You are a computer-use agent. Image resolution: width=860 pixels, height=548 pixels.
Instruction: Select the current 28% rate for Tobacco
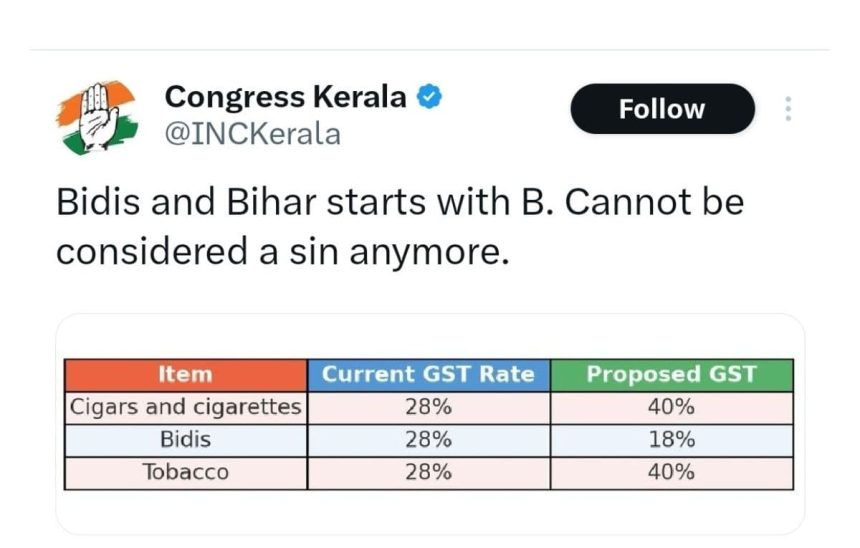pos(428,472)
